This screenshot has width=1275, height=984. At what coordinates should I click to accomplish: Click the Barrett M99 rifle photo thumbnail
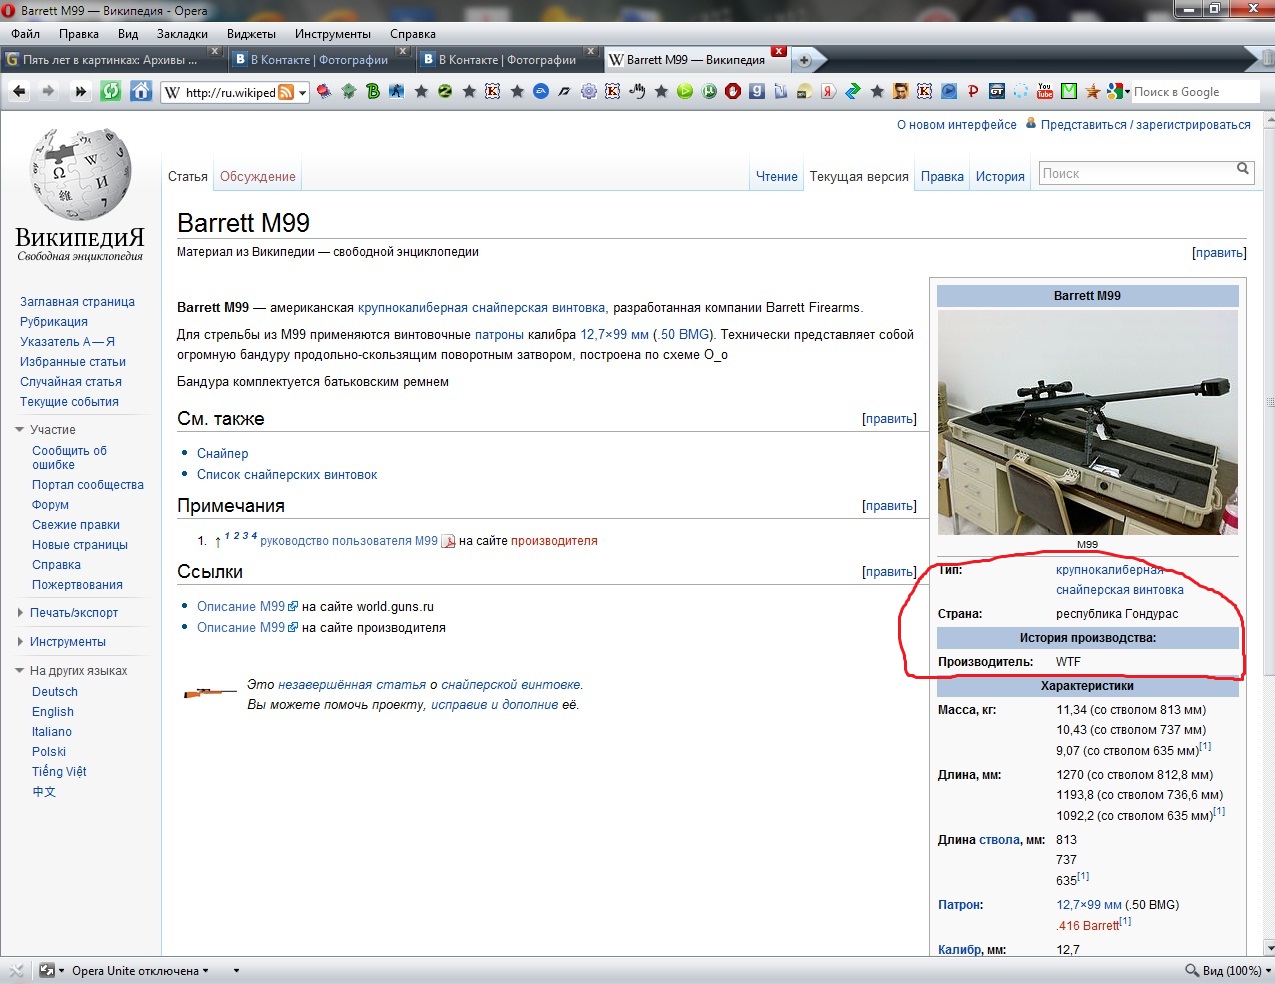(1088, 422)
